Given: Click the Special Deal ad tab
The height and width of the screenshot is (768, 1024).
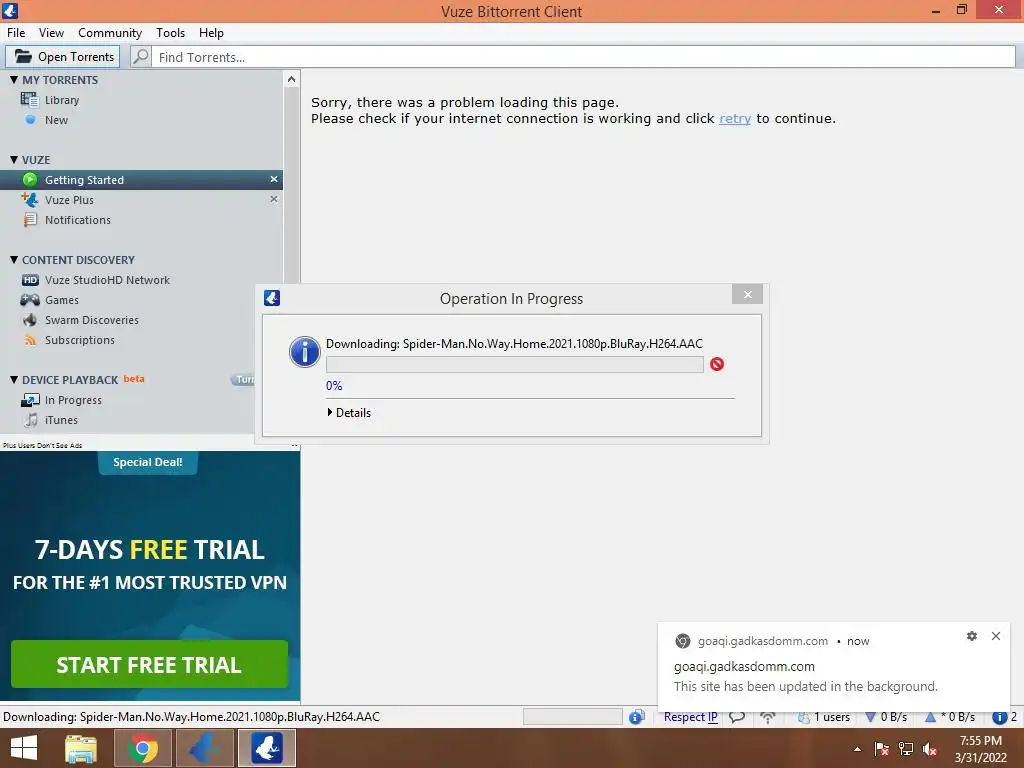Looking at the screenshot, I should pos(148,462).
